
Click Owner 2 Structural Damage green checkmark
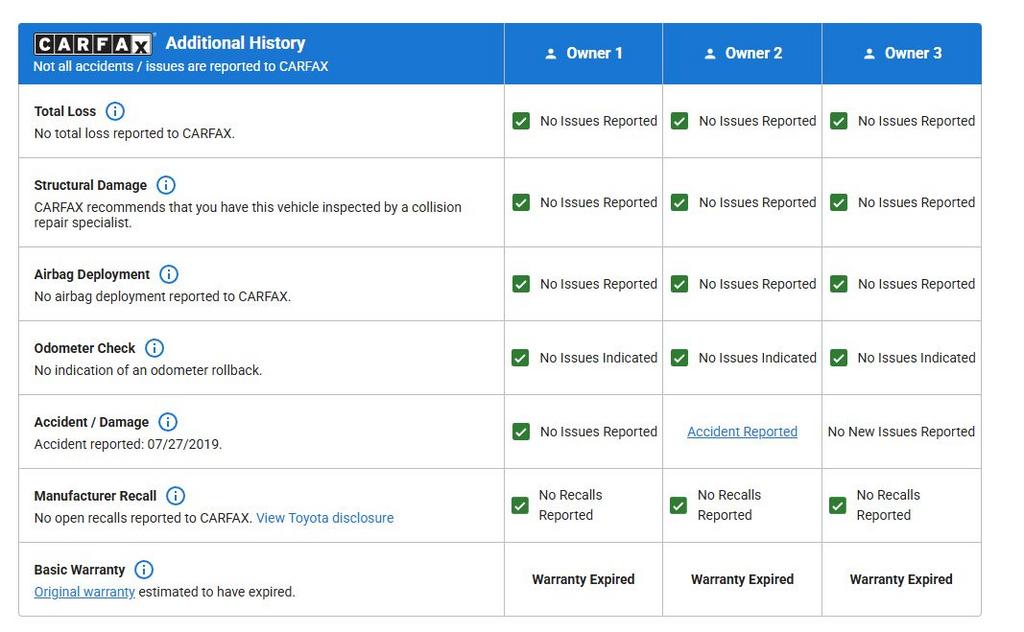coord(680,202)
